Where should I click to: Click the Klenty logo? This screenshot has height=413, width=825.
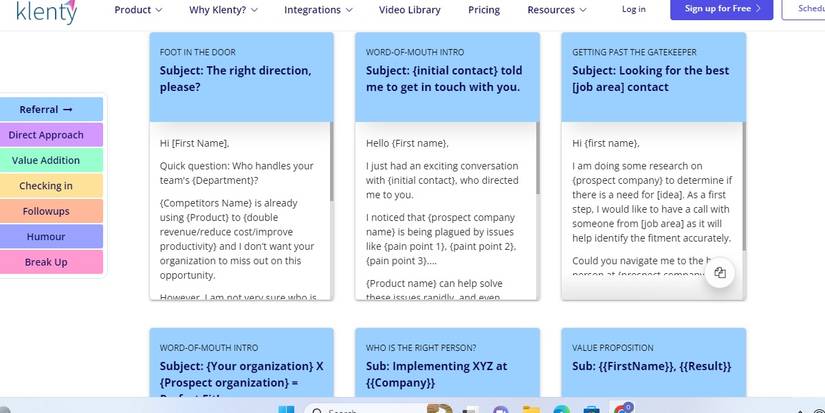click(44, 10)
